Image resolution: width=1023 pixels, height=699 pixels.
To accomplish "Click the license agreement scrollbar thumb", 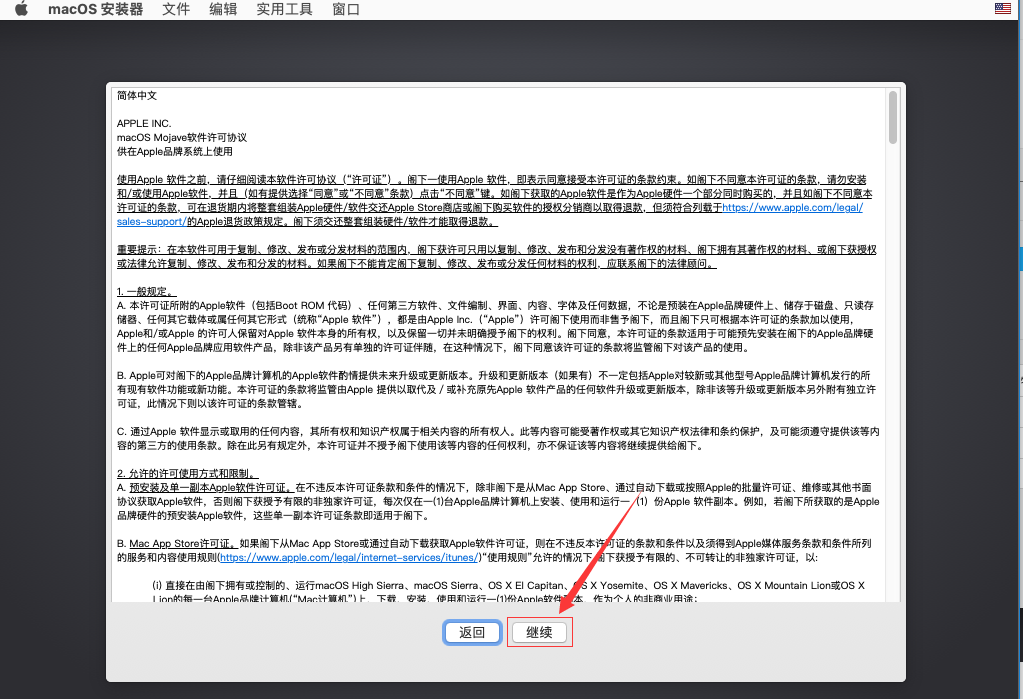I will tap(892, 118).
